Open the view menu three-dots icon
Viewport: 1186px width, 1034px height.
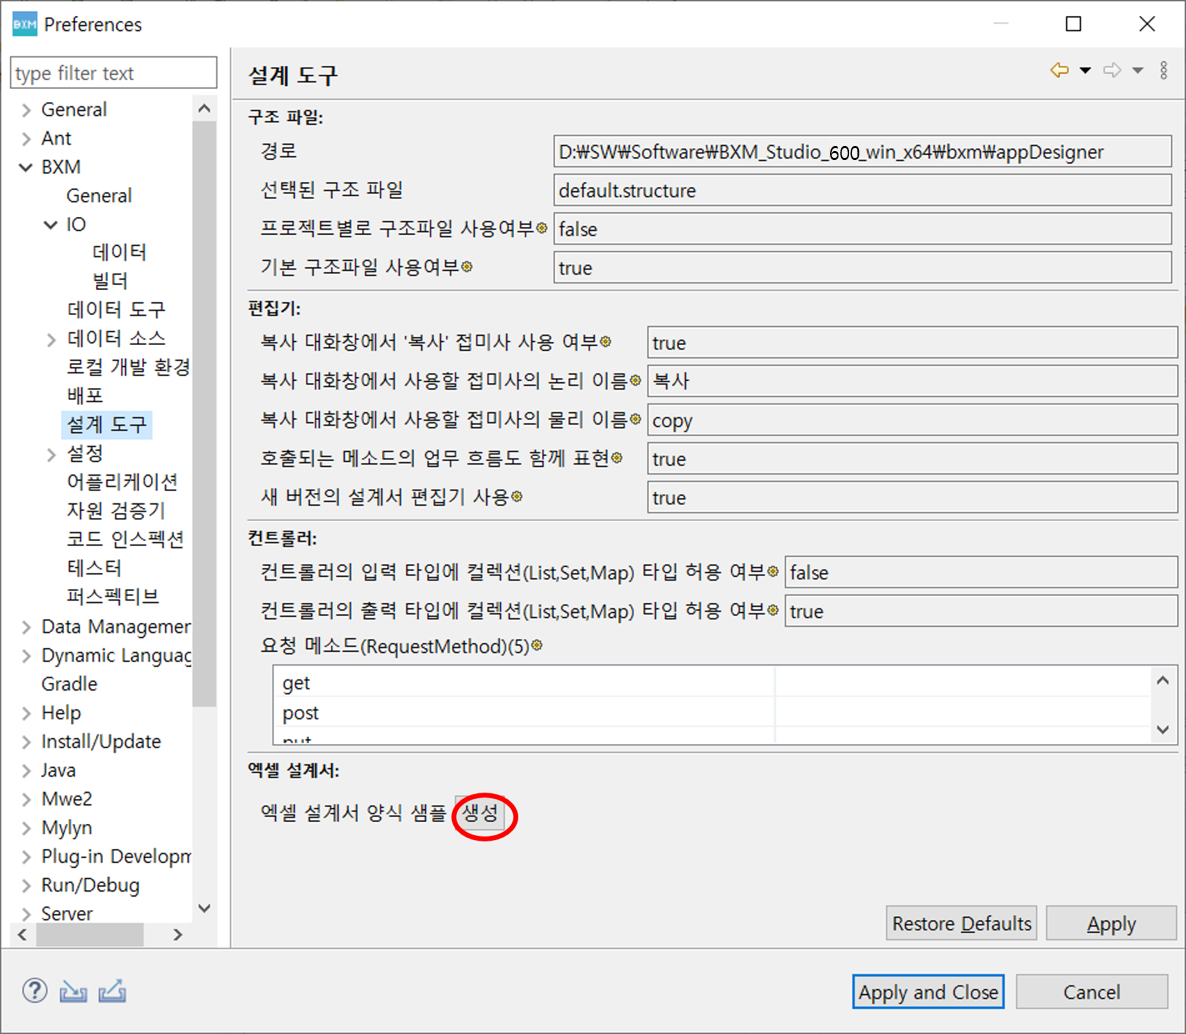(1164, 70)
